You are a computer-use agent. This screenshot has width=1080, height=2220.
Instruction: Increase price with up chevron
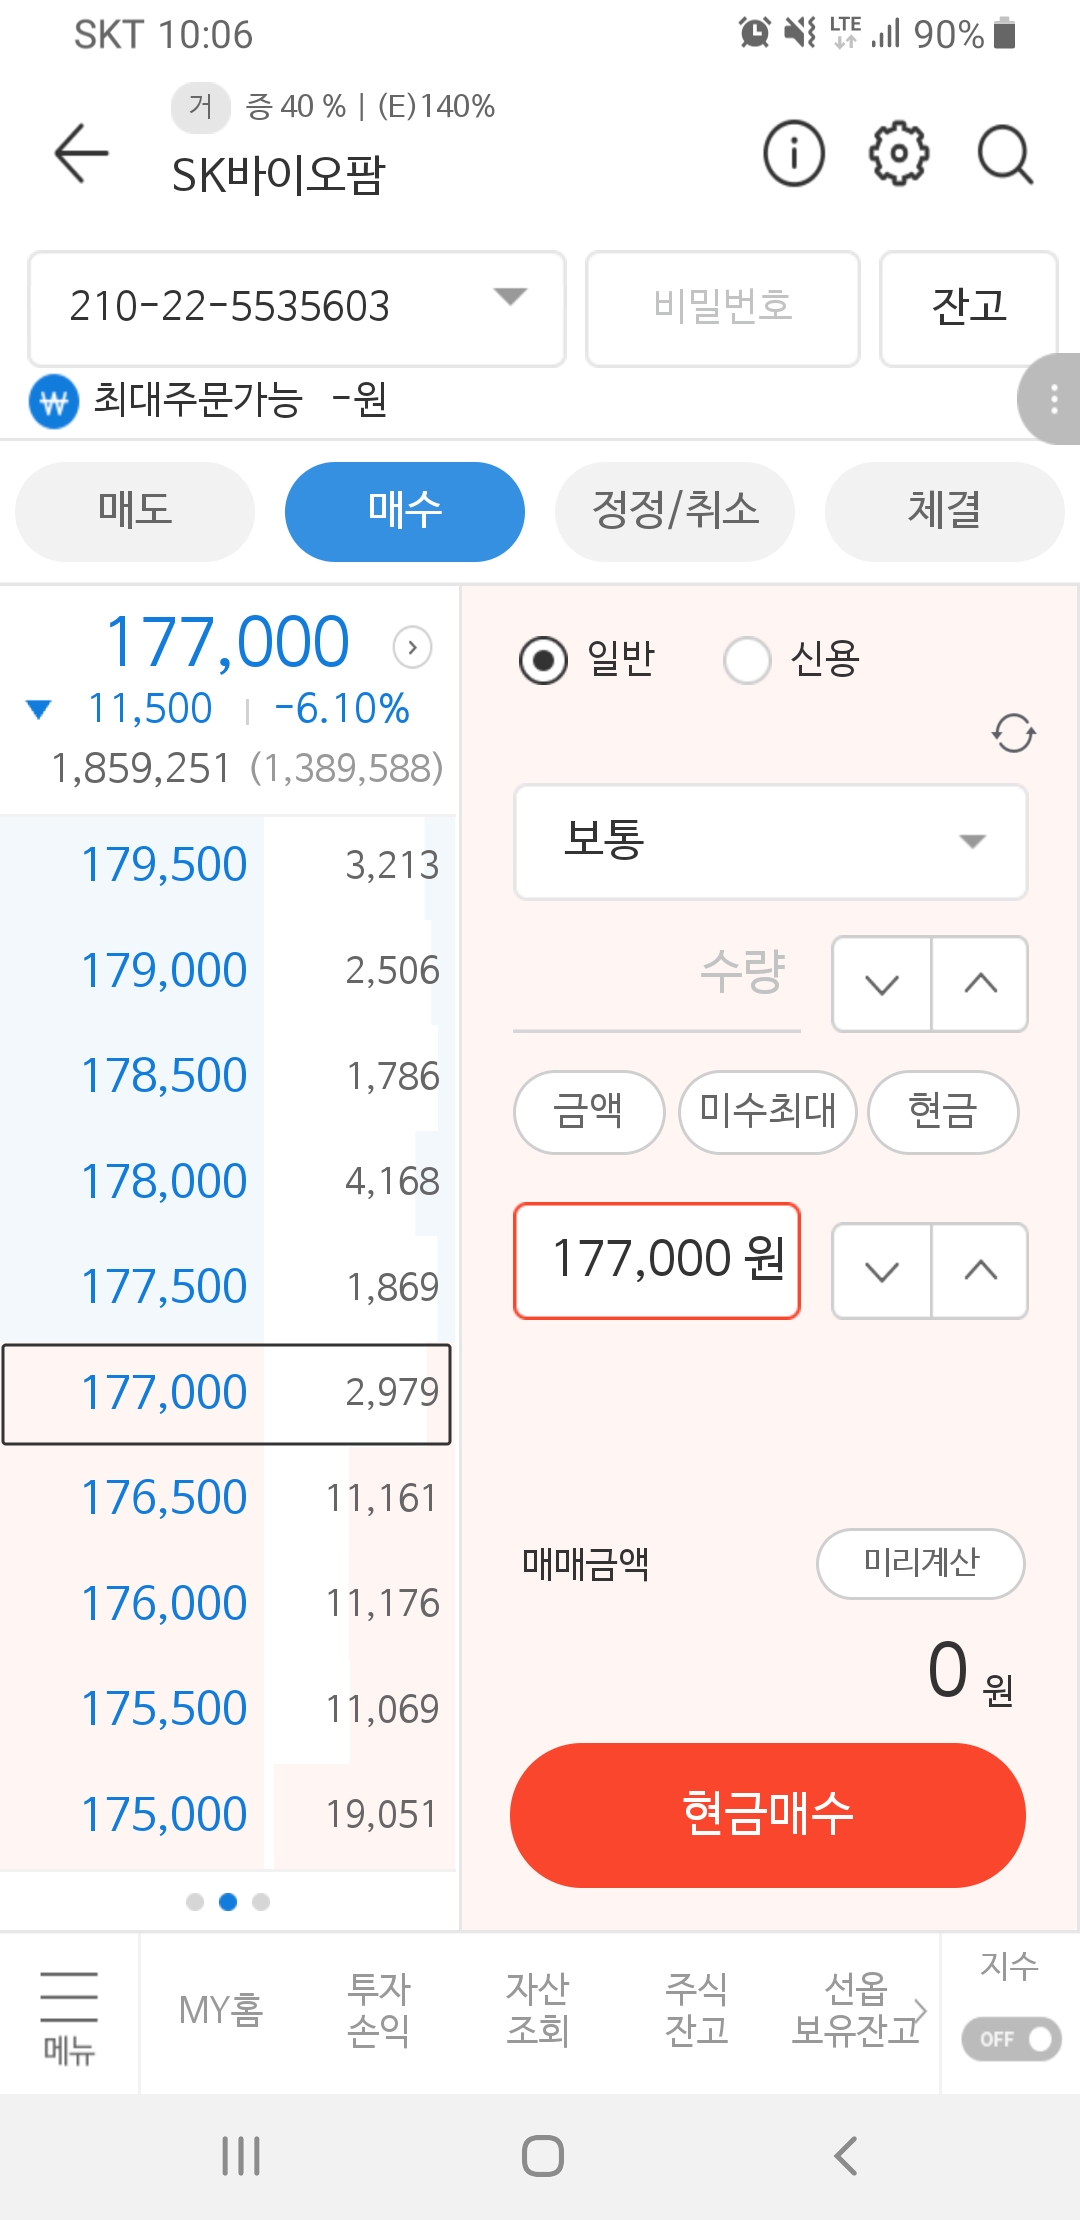click(x=980, y=1271)
